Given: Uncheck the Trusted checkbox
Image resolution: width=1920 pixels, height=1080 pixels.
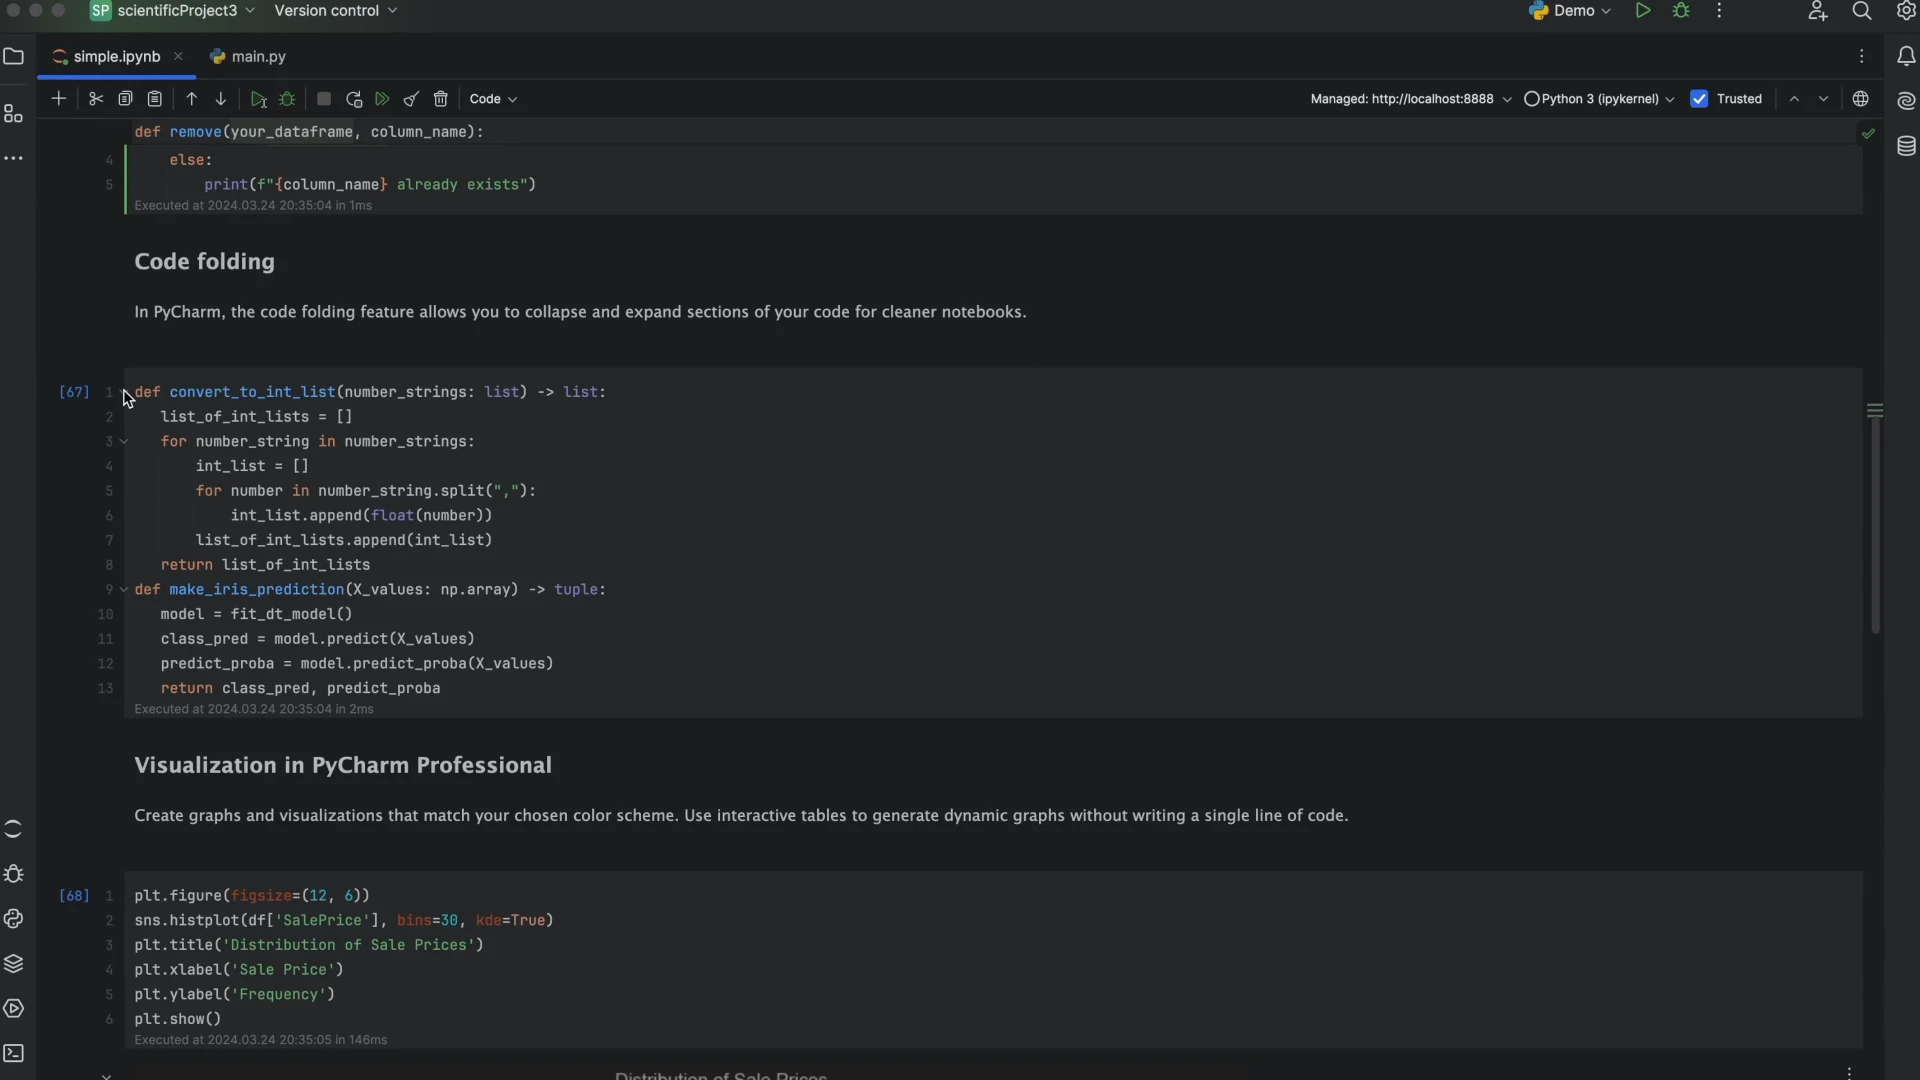Looking at the screenshot, I should (1699, 99).
